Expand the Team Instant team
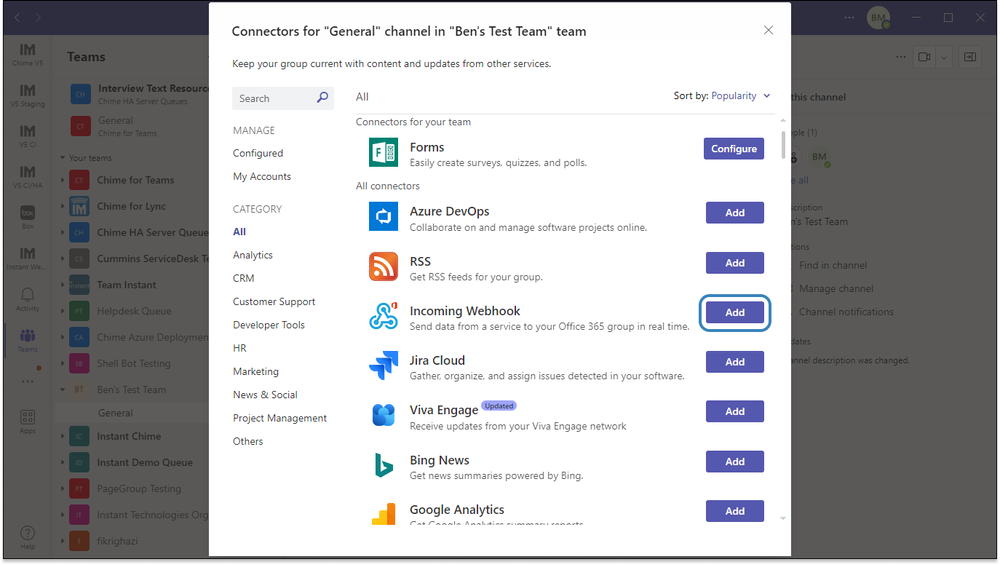Viewport: 1000px width, 565px height. pos(62,285)
